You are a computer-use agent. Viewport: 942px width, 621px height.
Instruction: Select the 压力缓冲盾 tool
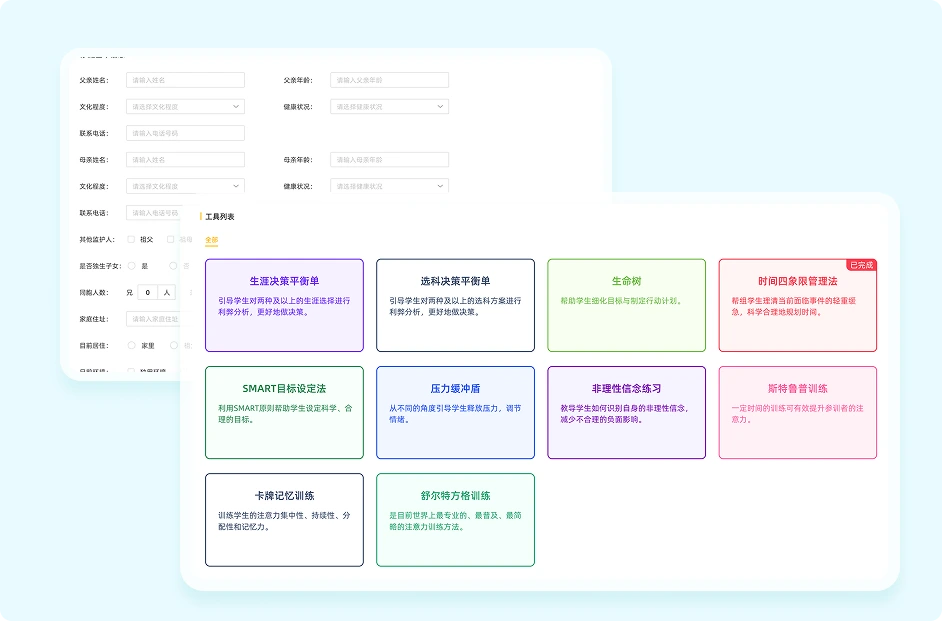tap(455, 413)
